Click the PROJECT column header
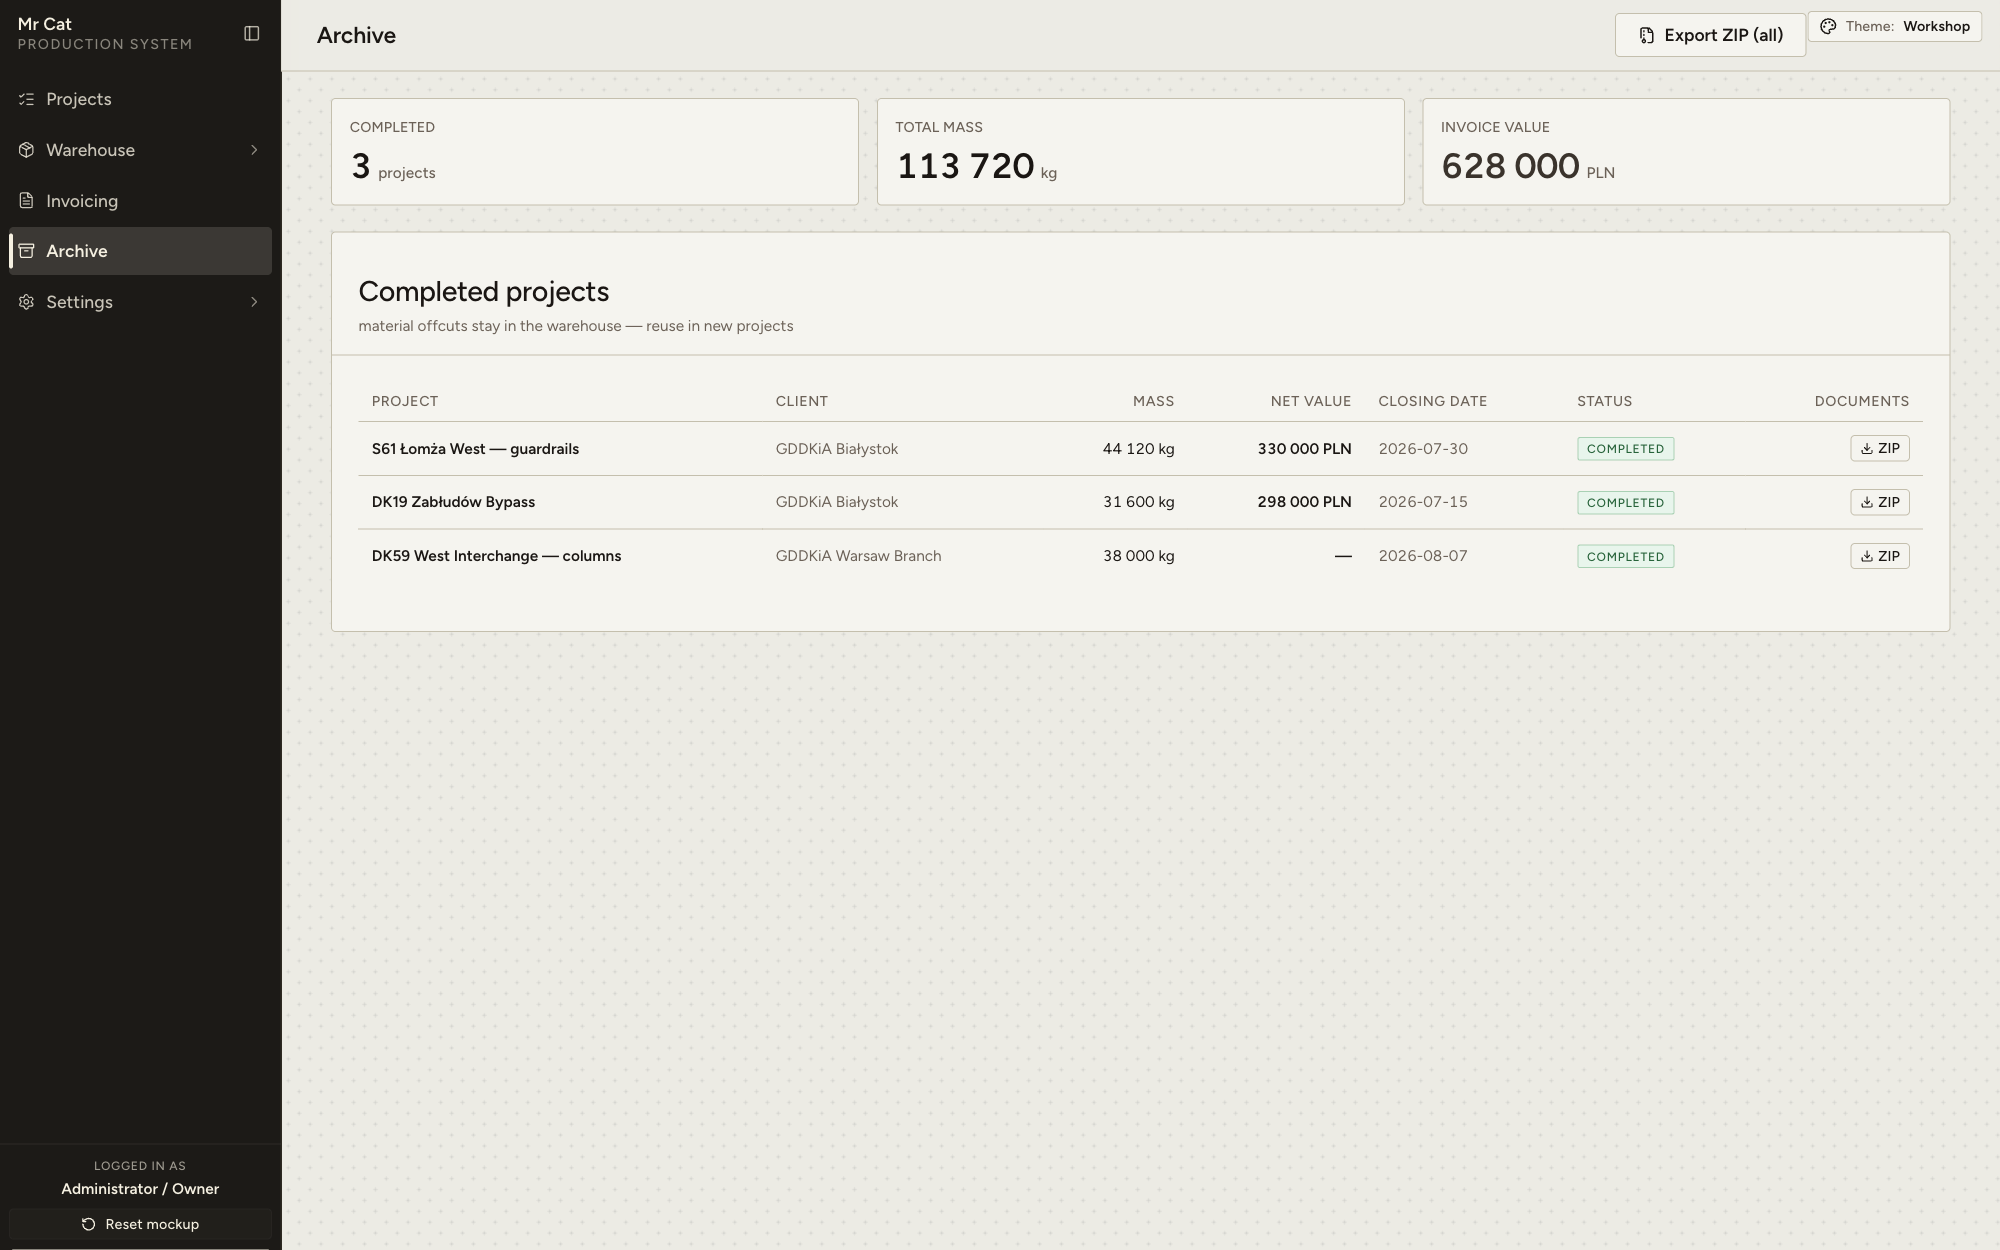This screenshot has height=1250, width=2000. (405, 401)
